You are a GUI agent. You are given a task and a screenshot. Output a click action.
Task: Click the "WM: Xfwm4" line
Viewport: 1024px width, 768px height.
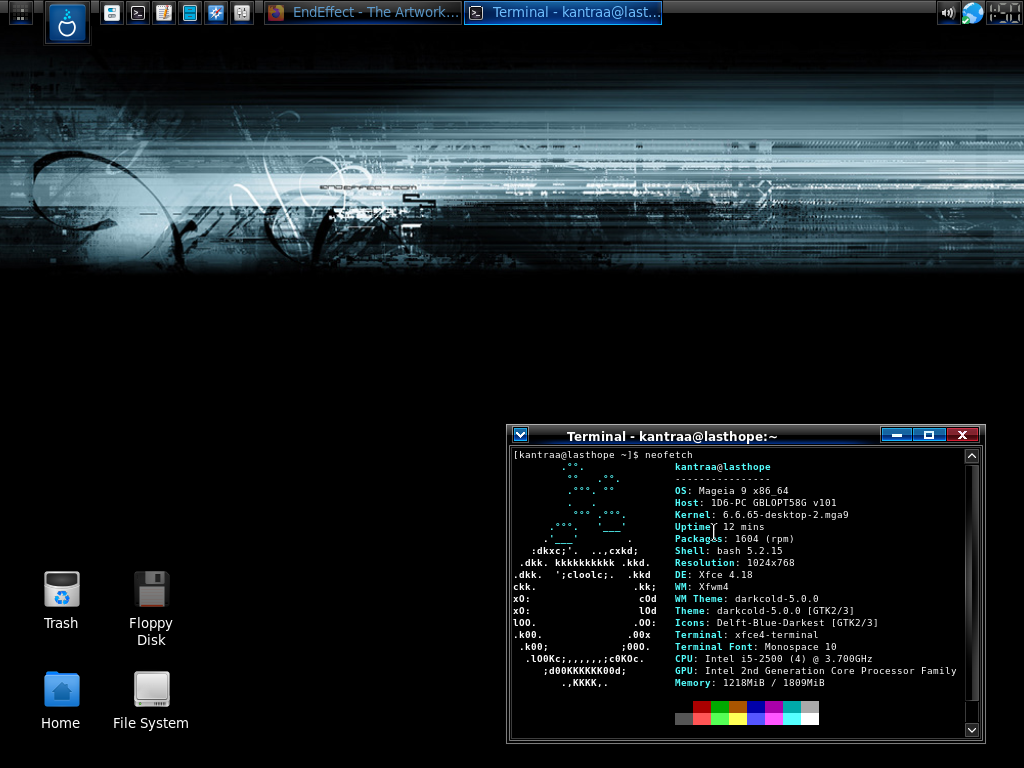tap(701, 587)
